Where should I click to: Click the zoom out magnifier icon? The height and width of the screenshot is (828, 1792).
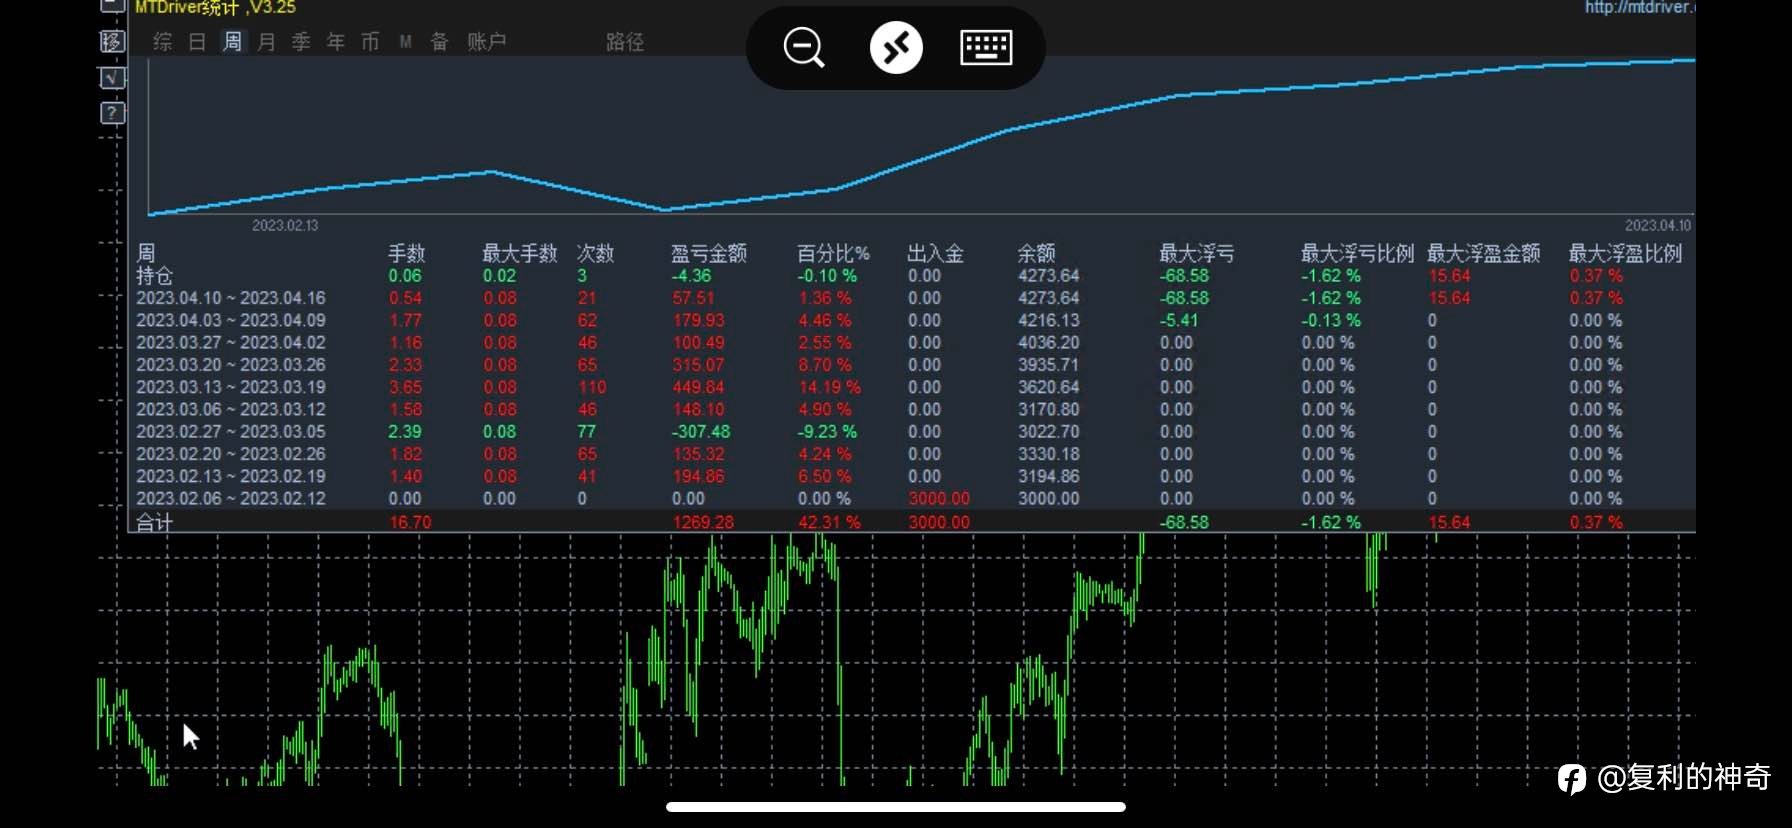click(x=804, y=47)
